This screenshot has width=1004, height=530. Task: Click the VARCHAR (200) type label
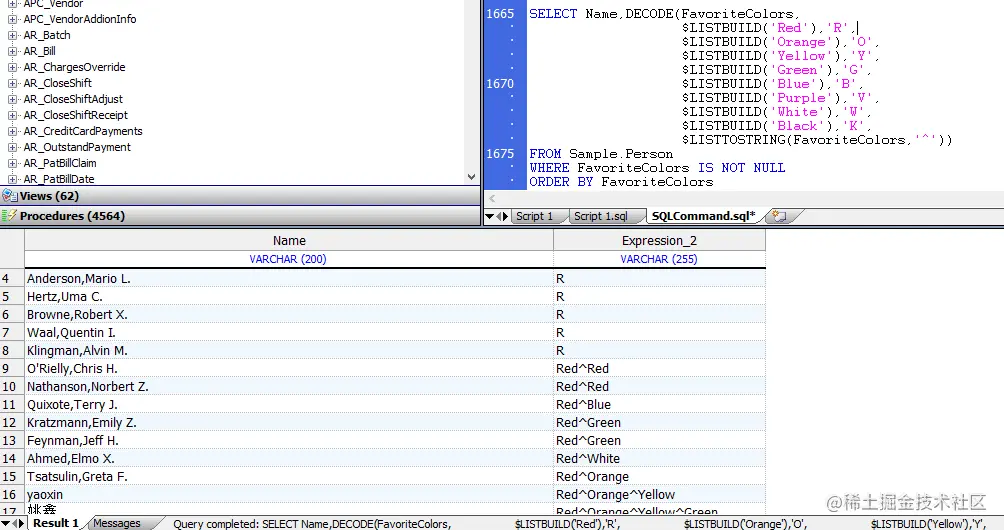pos(287,259)
